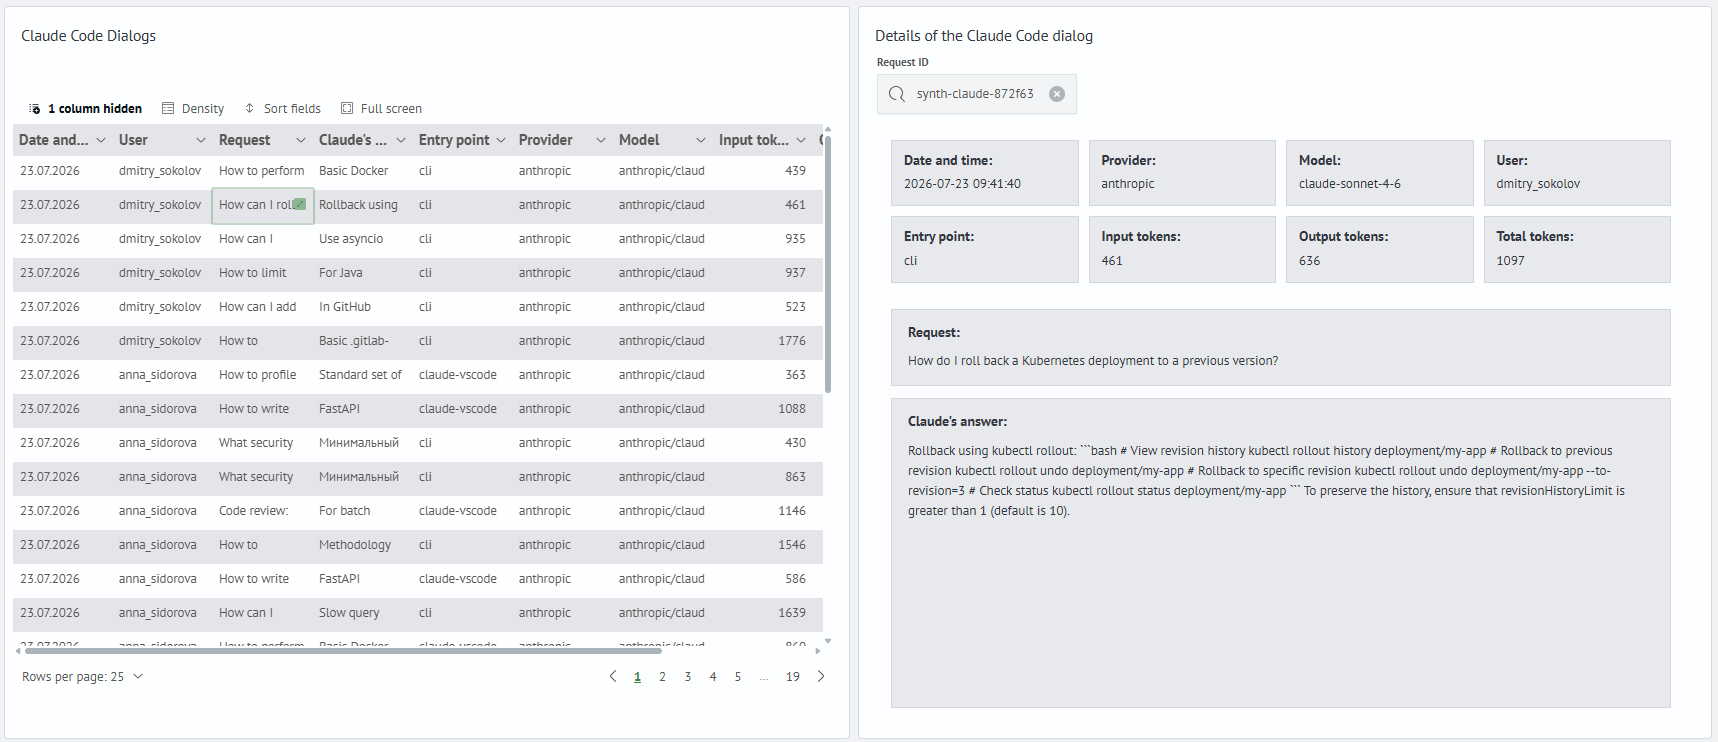Open the Provider column menu chevron
The image size is (1718, 742).
point(601,140)
